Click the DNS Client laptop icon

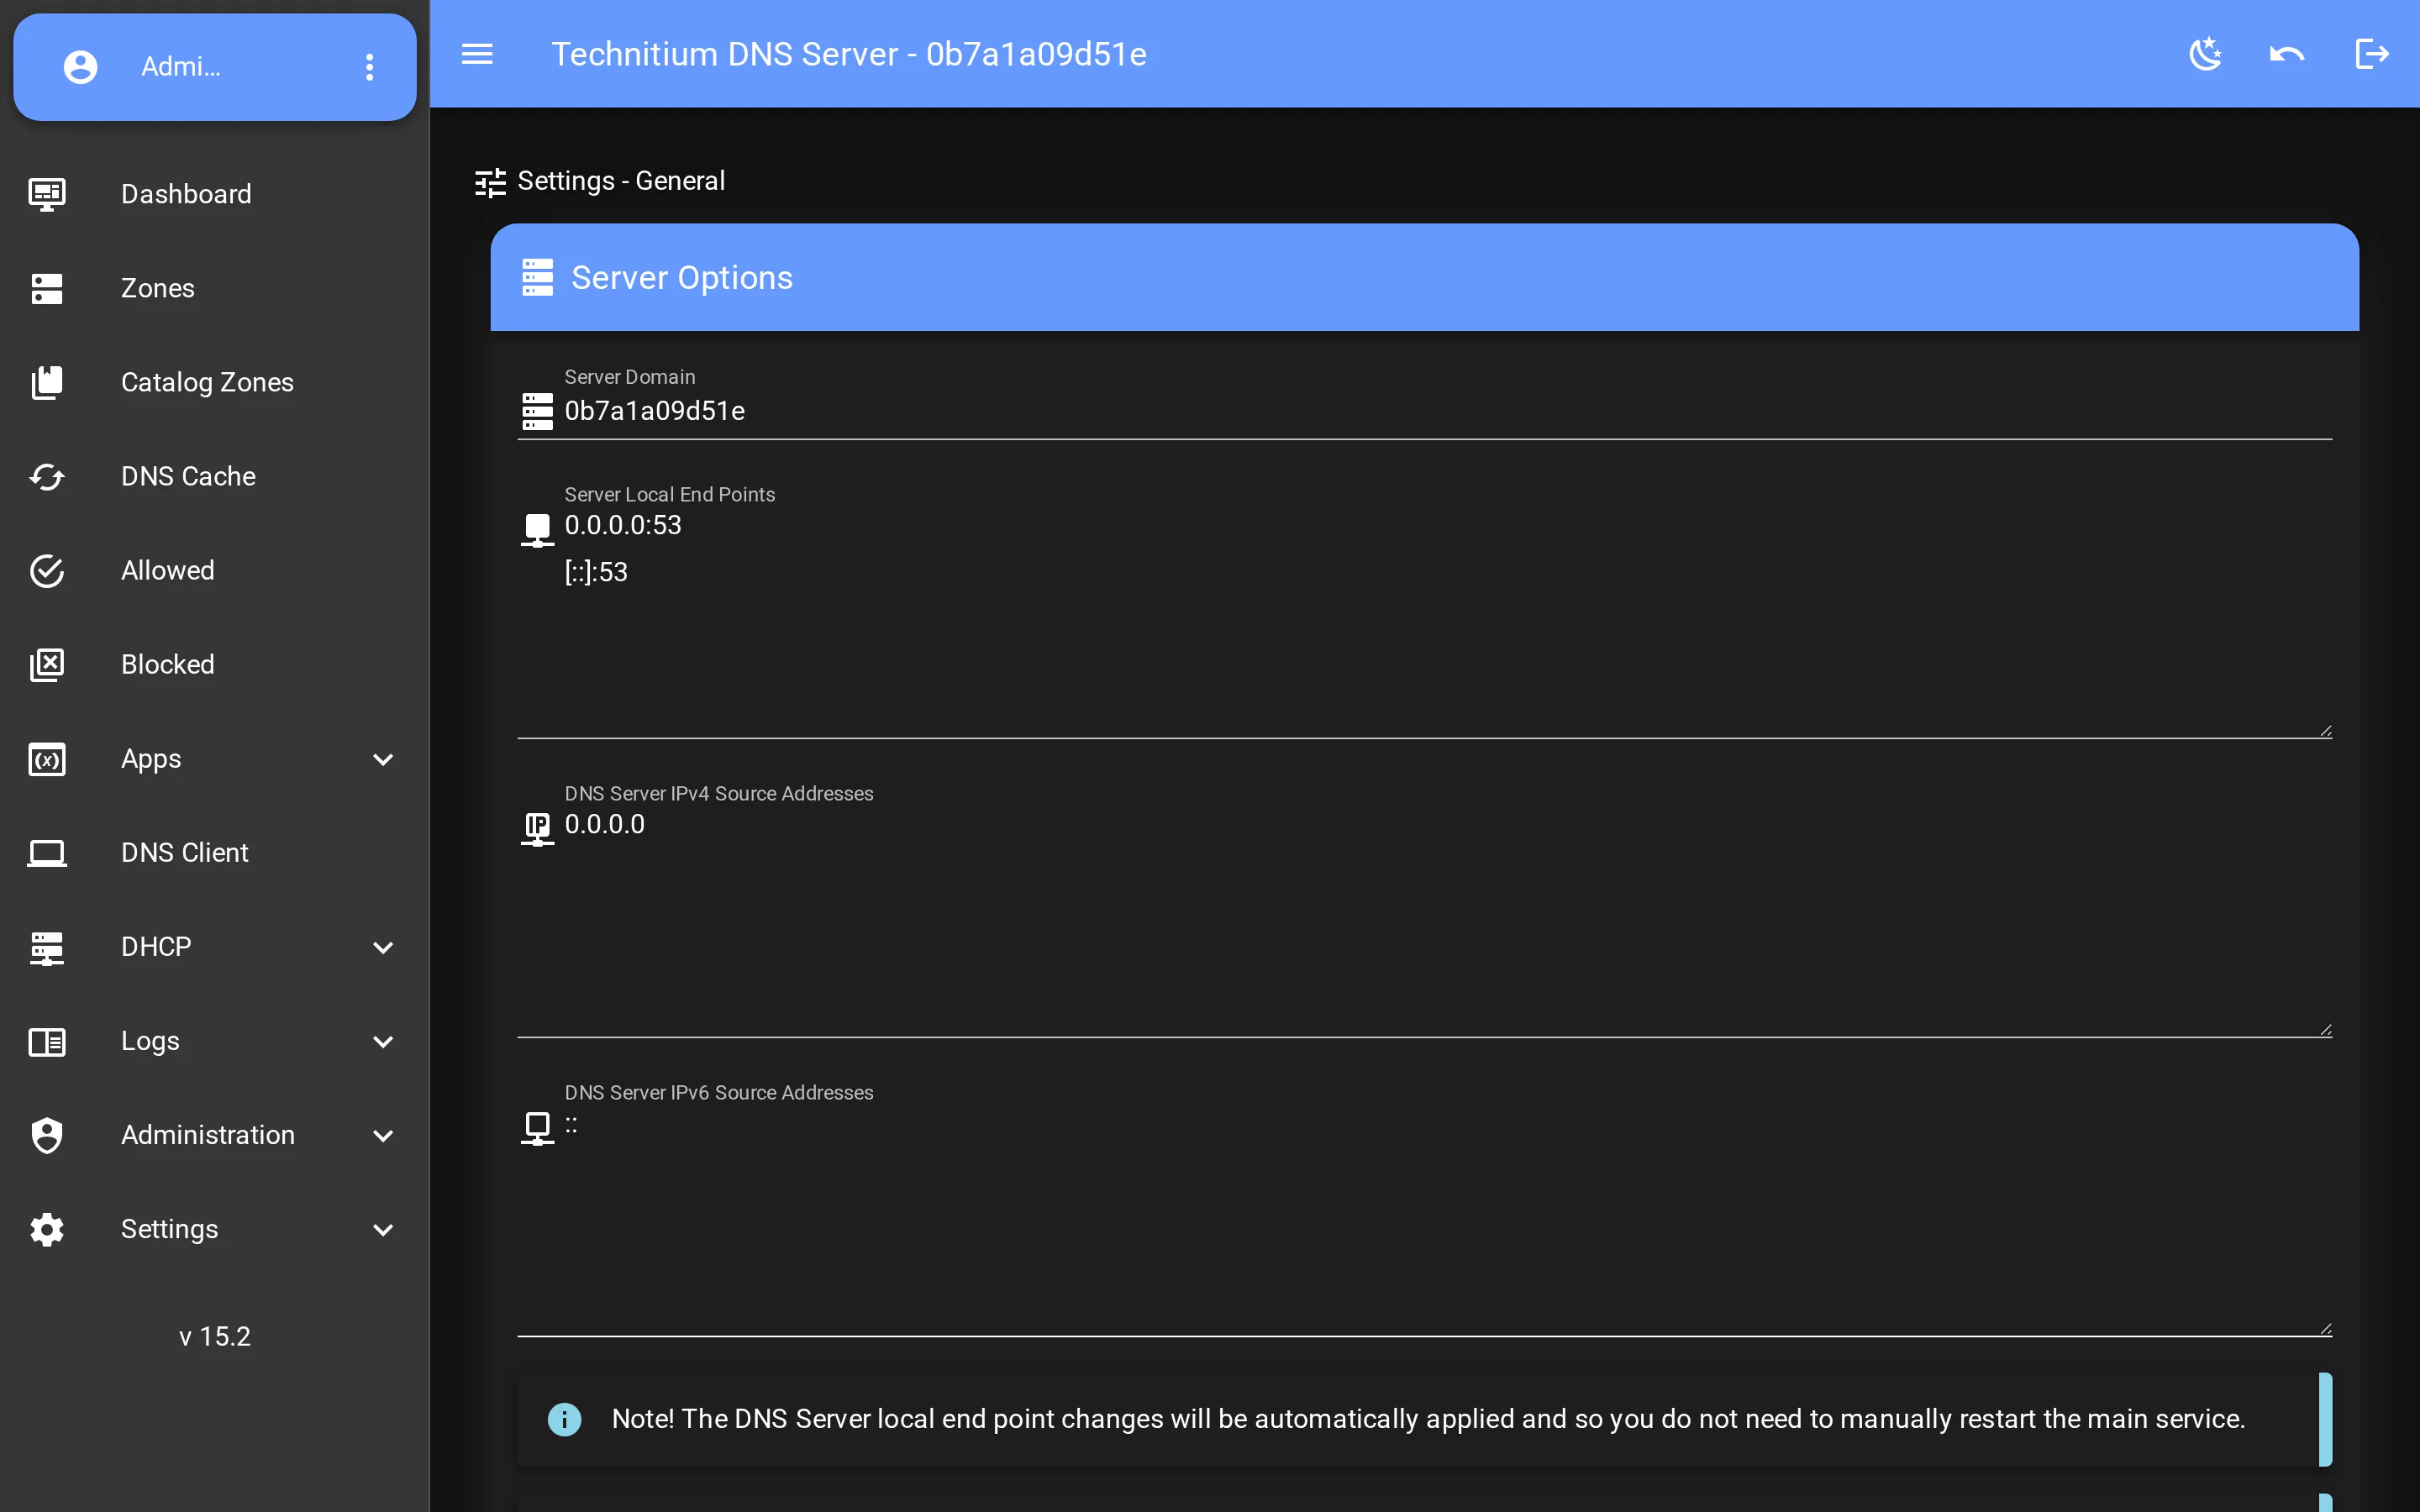pos(47,853)
